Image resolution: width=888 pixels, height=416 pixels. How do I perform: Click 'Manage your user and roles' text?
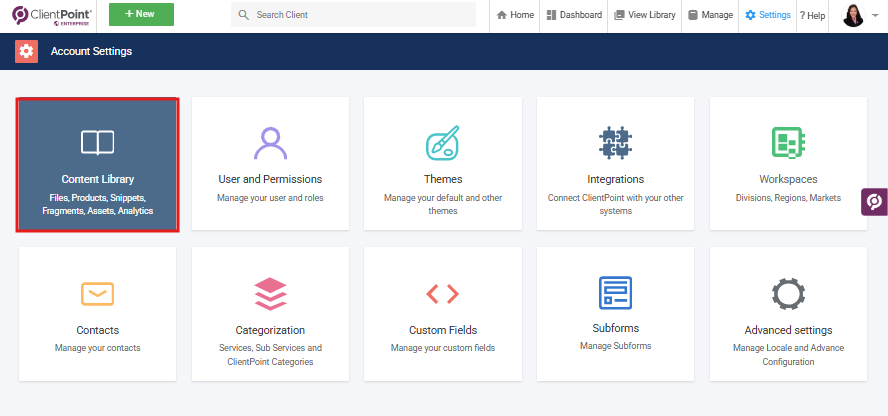(x=270, y=198)
